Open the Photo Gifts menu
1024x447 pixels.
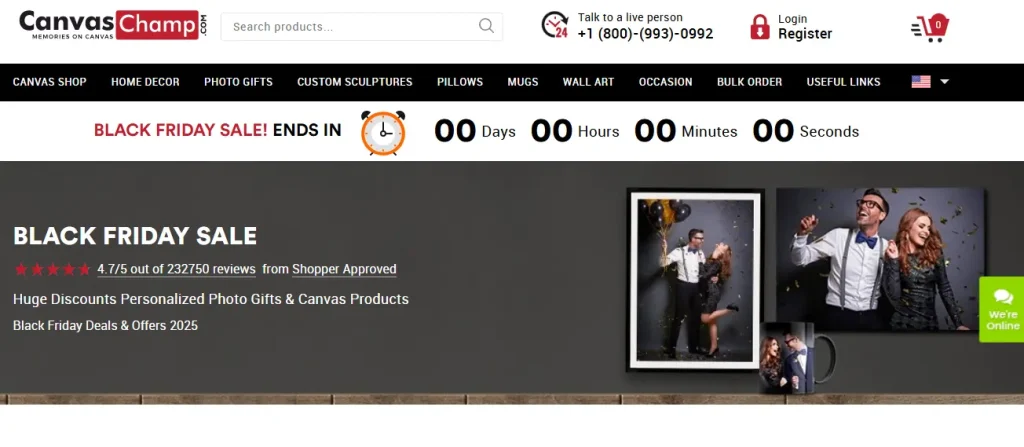tap(238, 82)
